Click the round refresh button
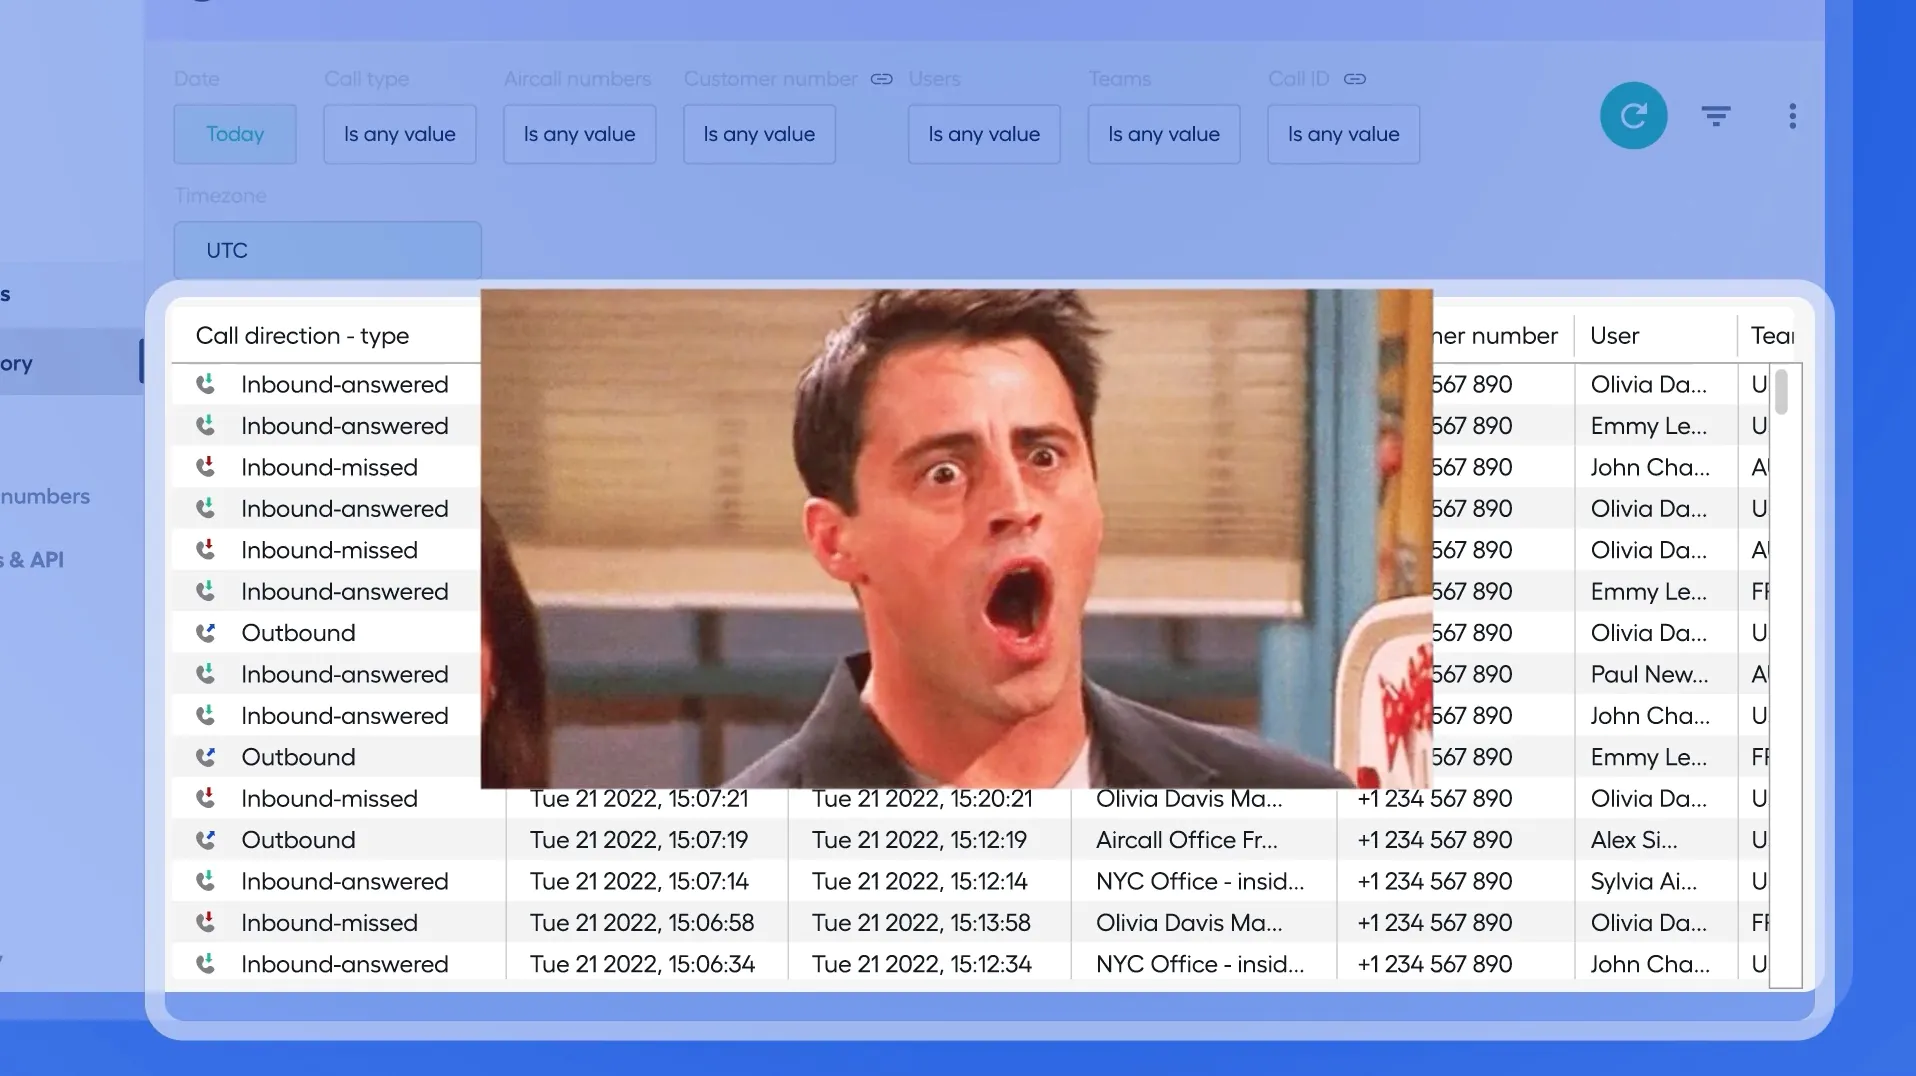 click(x=1633, y=116)
